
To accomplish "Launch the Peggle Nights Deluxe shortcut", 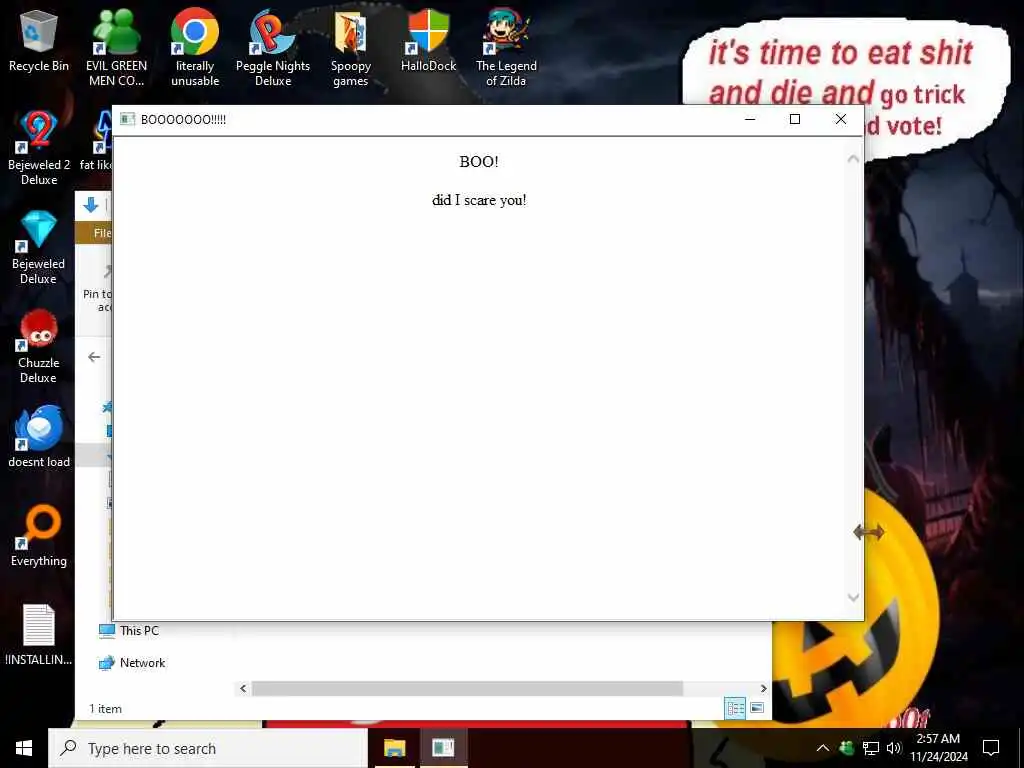I will click(272, 48).
